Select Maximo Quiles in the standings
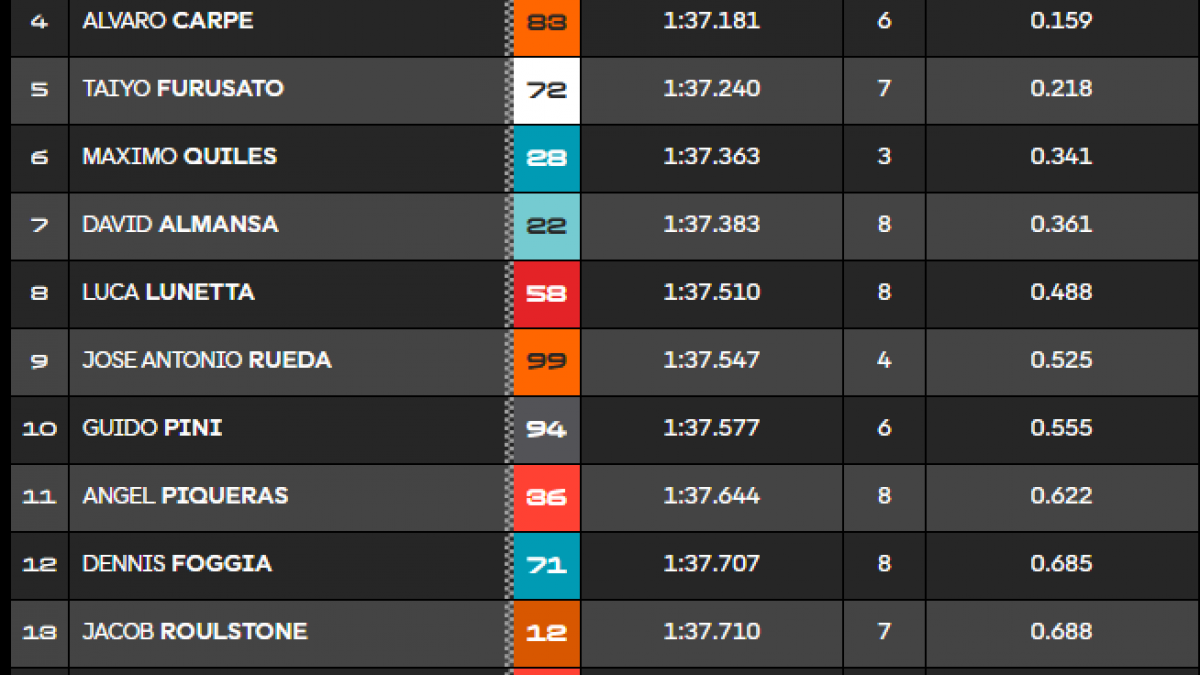The height and width of the screenshot is (675, 1200). [x=180, y=156]
